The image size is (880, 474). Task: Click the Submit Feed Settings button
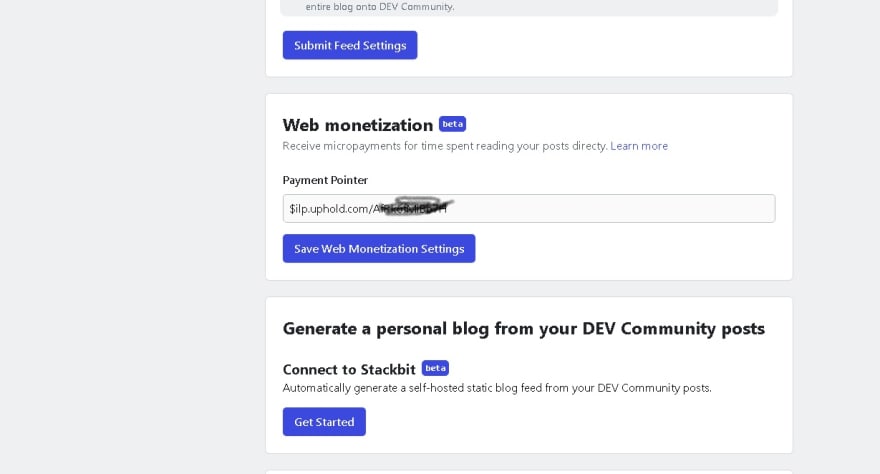350,45
